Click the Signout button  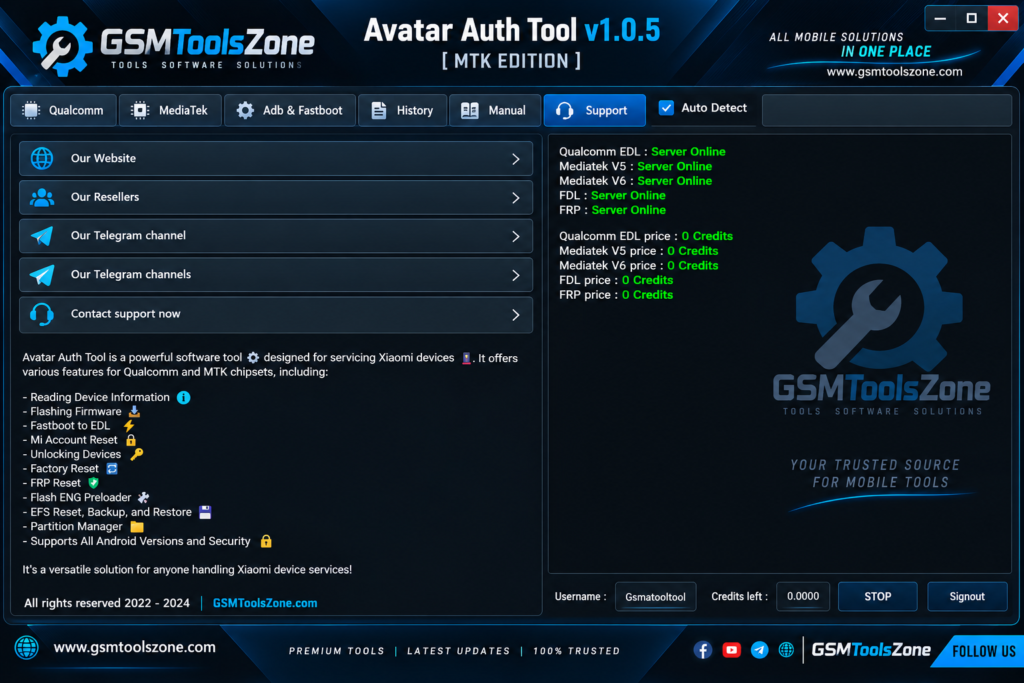[x=967, y=596]
